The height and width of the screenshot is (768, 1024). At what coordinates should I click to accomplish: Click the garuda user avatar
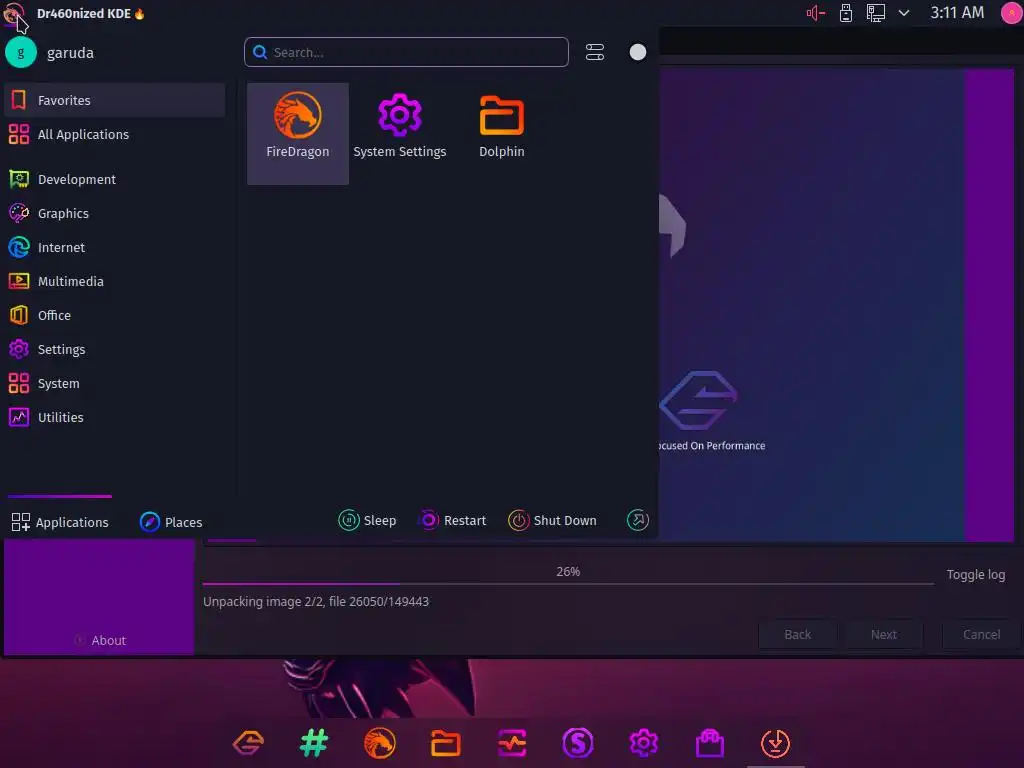coord(21,52)
